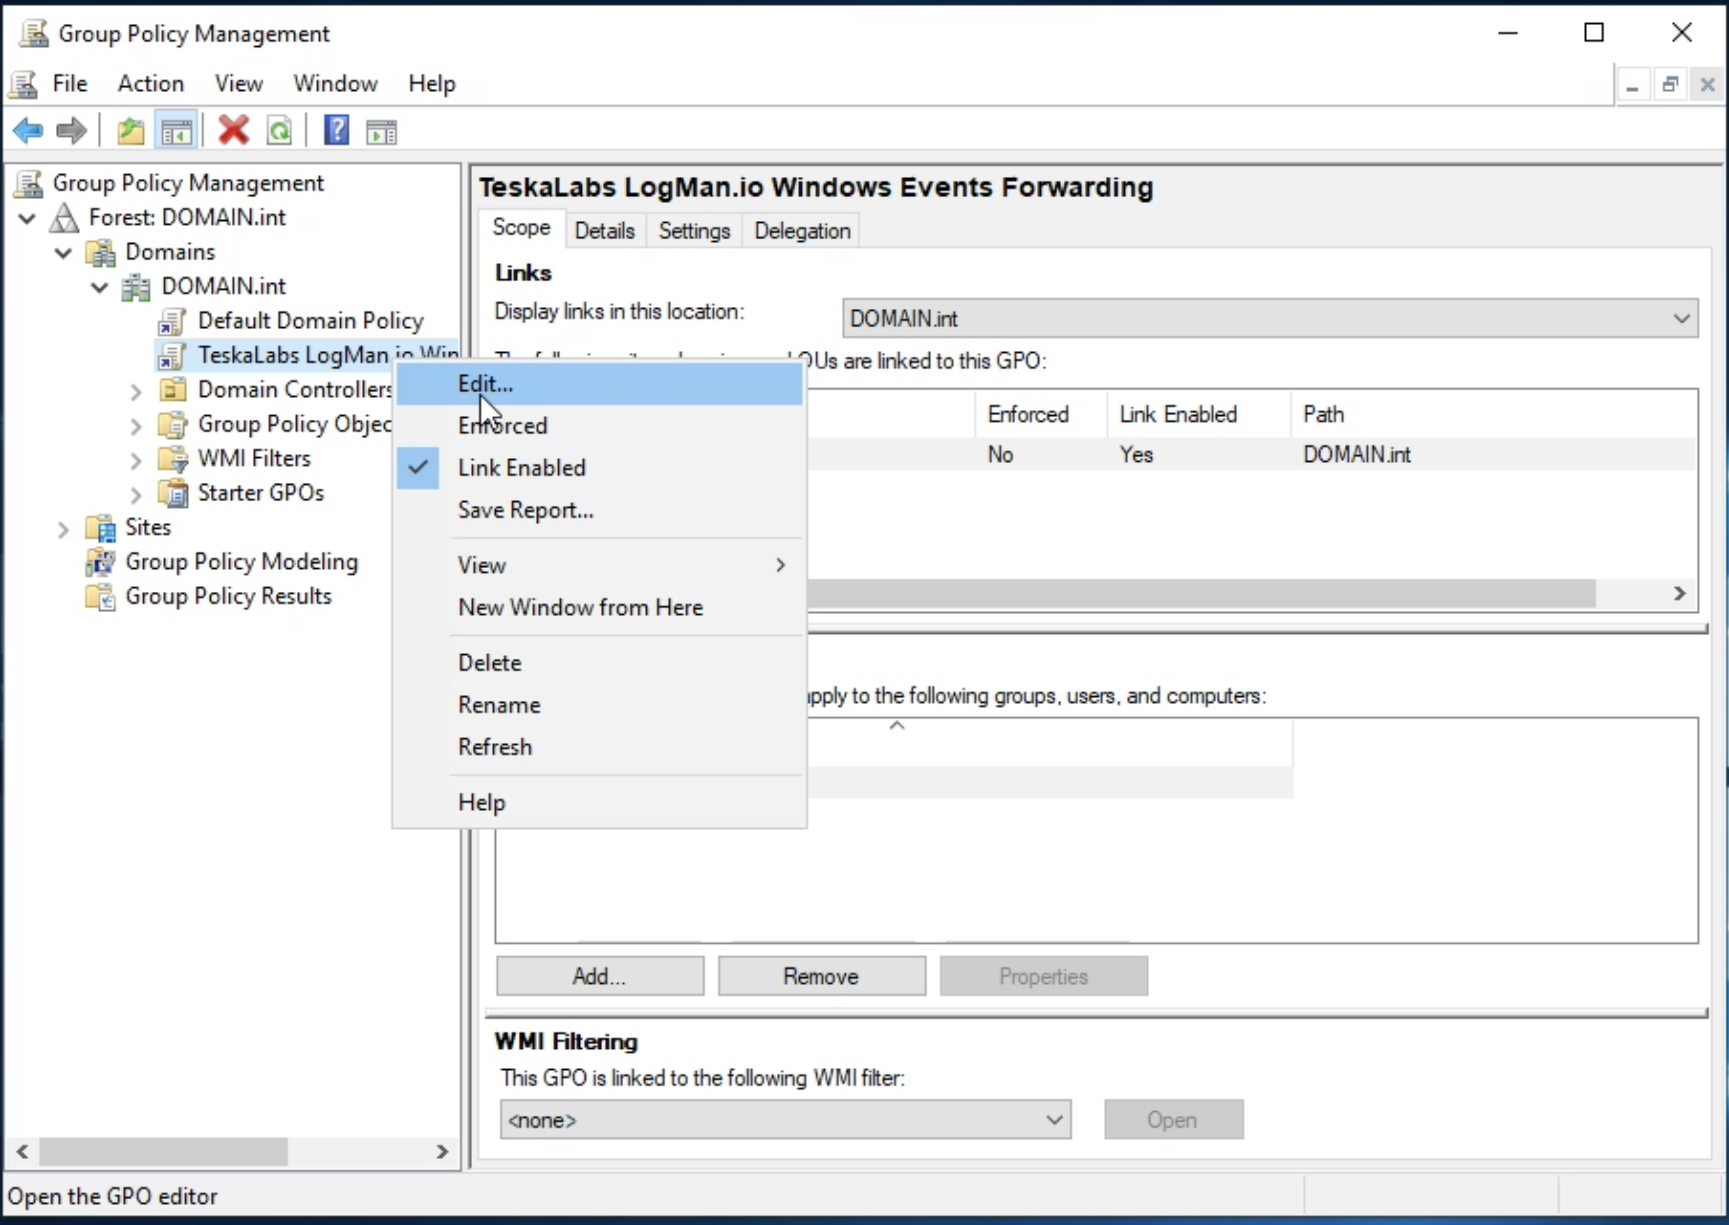Screen dimensions: 1729x1225
Task: Switch to the Delegation tab
Action: (802, 231)
